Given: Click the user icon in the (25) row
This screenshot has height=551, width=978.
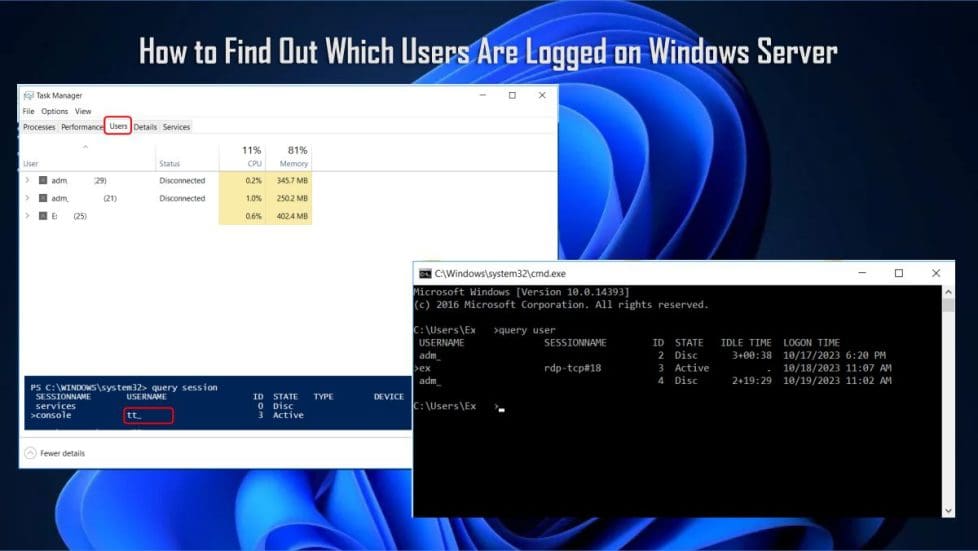Looking at the screenshot, I should pos(43,216).
